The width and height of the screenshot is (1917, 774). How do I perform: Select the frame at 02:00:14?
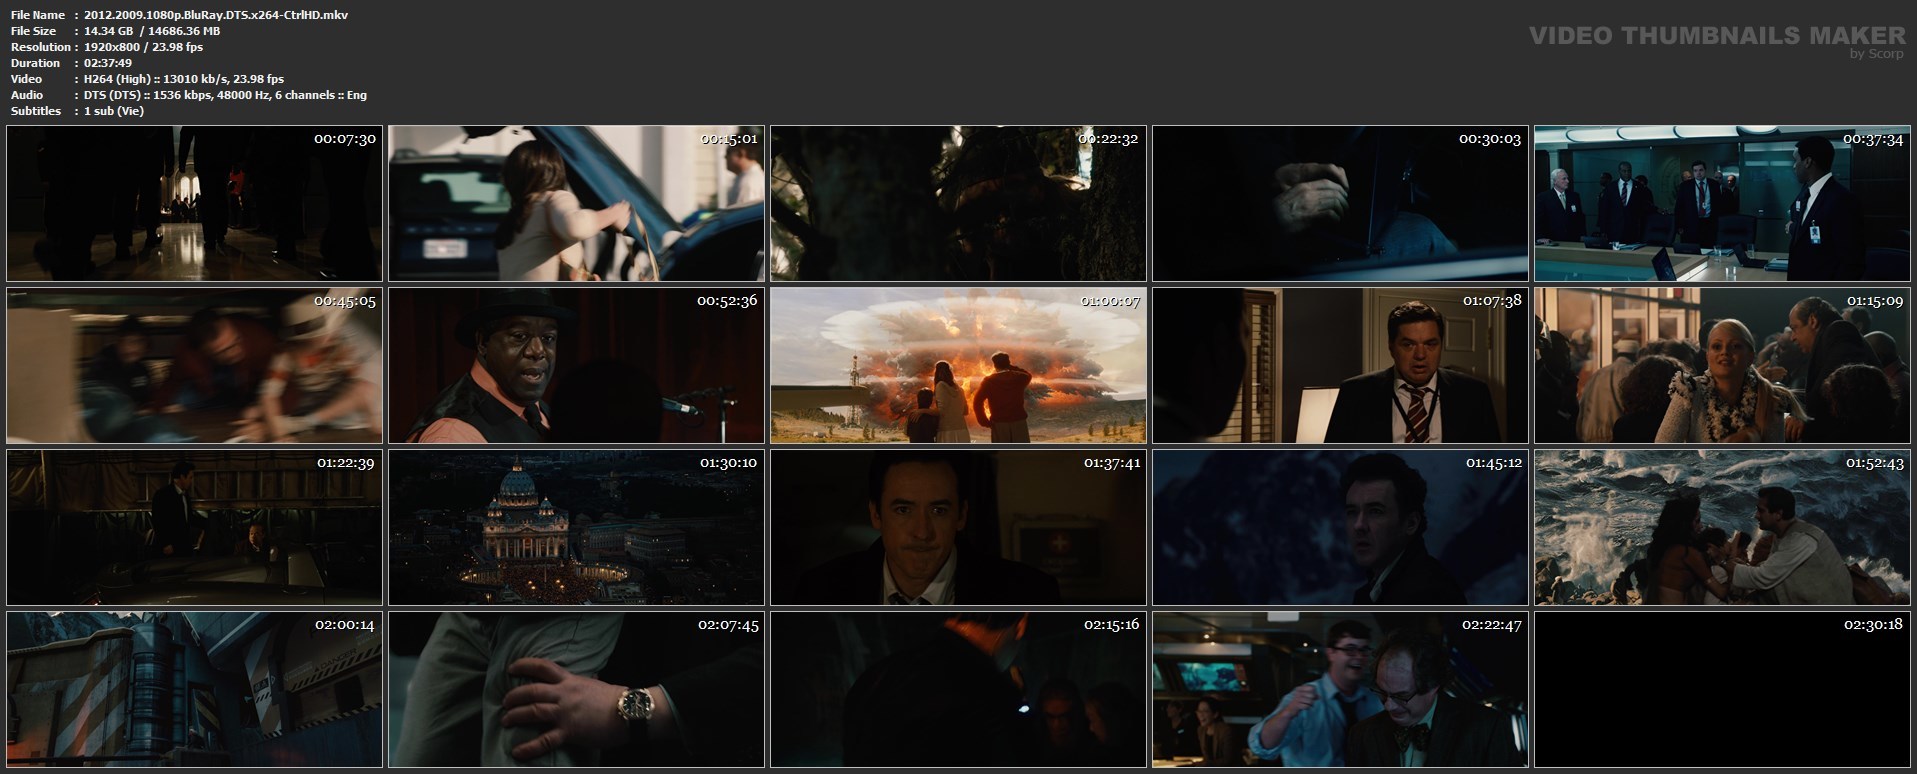click(194, 689)
